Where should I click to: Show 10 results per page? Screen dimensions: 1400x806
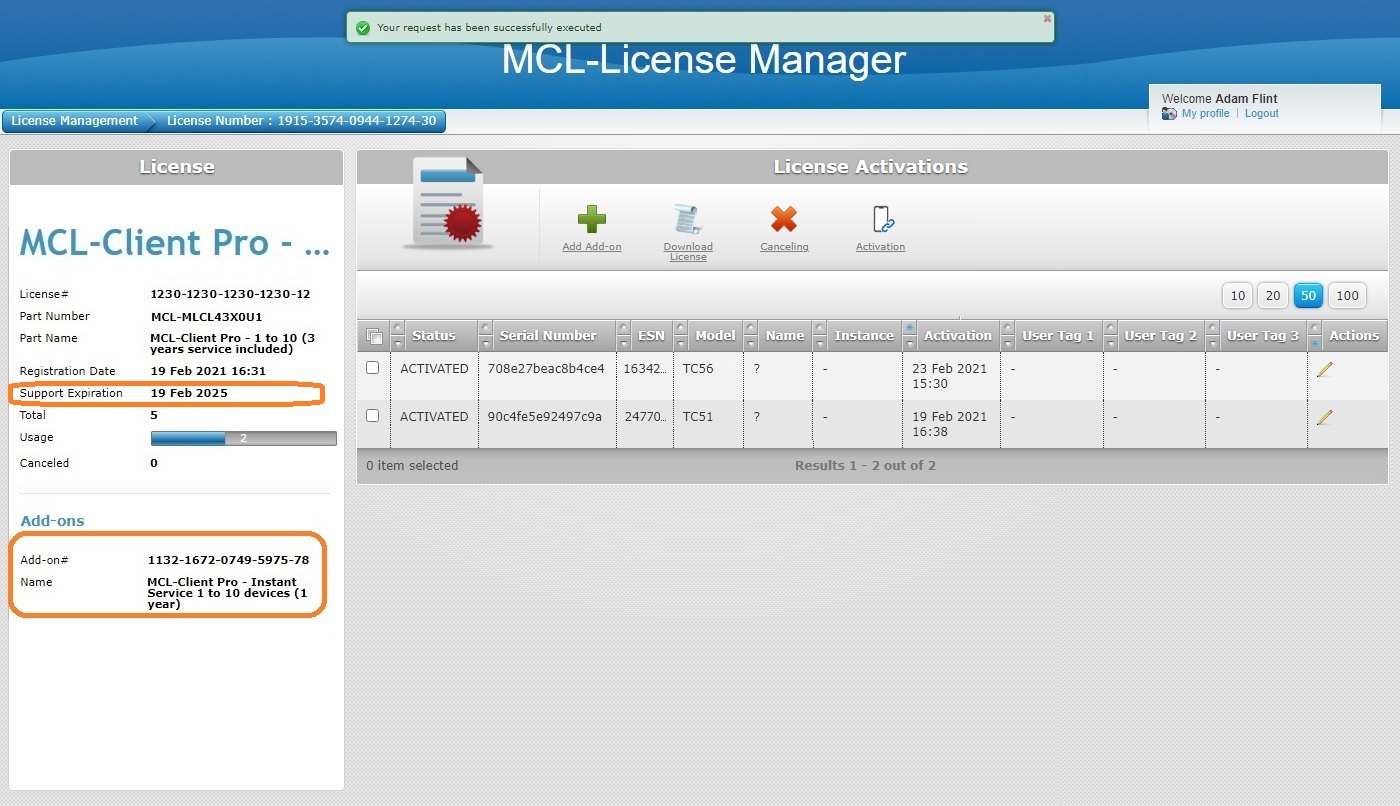point(1238,296)
